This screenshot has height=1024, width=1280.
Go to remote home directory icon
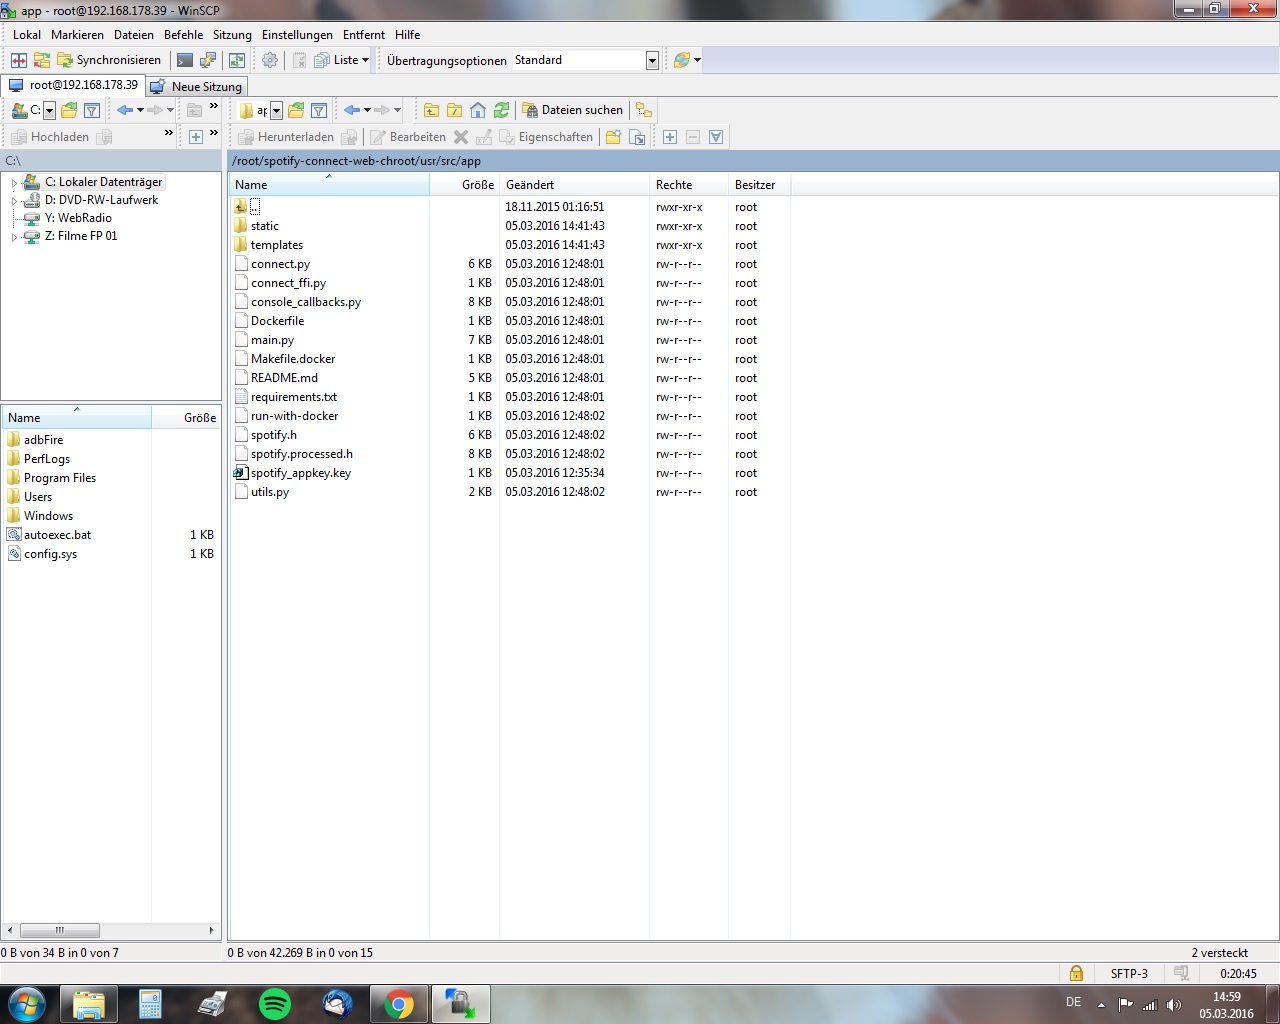(x=478, y=110)
